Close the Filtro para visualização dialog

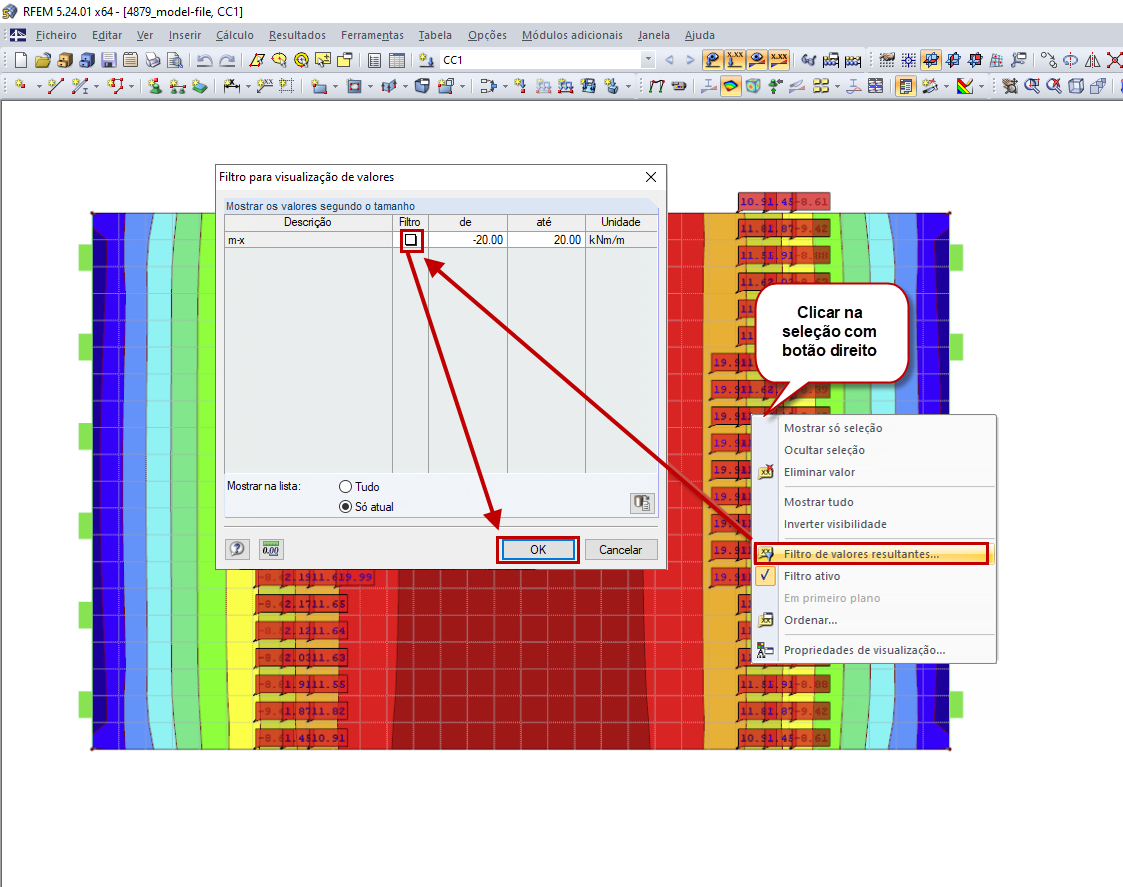pos(650,177)
